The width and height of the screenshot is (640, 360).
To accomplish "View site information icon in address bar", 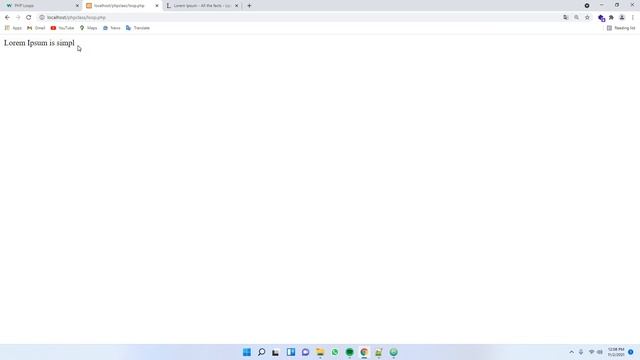I will [42, 18].
